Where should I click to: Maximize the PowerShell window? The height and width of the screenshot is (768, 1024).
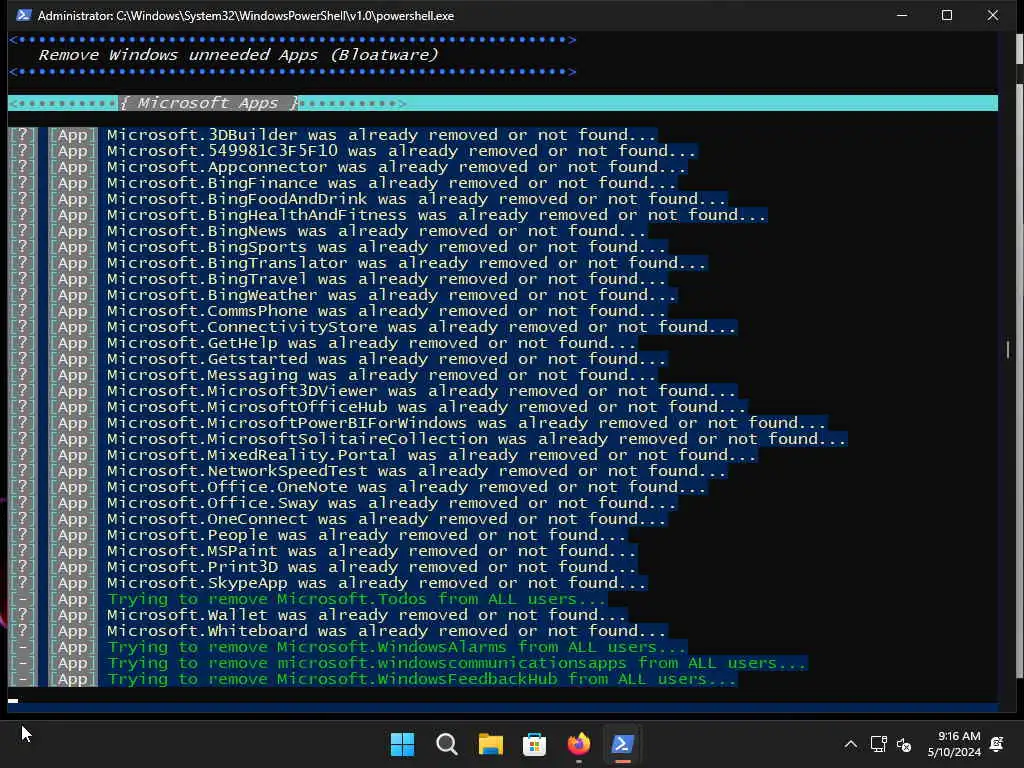(x=947, y=15)
